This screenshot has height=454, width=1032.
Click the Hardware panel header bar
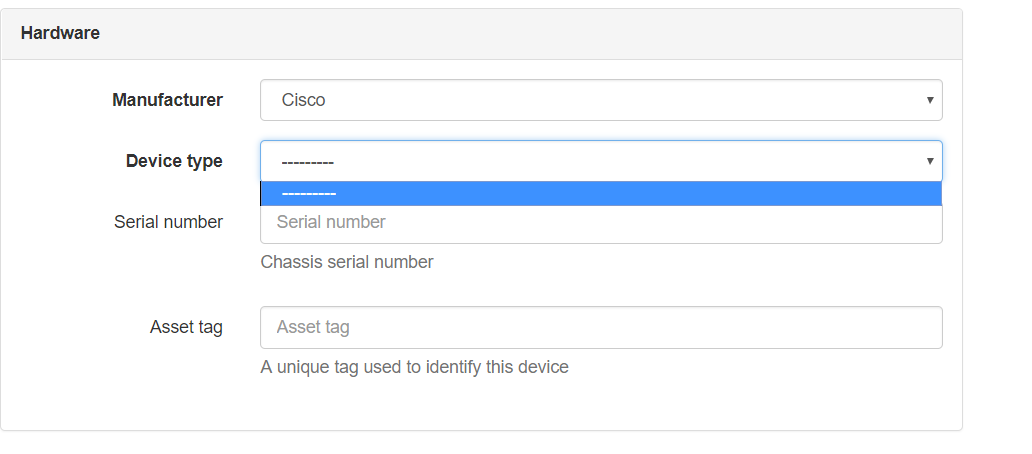coord(500,34)
